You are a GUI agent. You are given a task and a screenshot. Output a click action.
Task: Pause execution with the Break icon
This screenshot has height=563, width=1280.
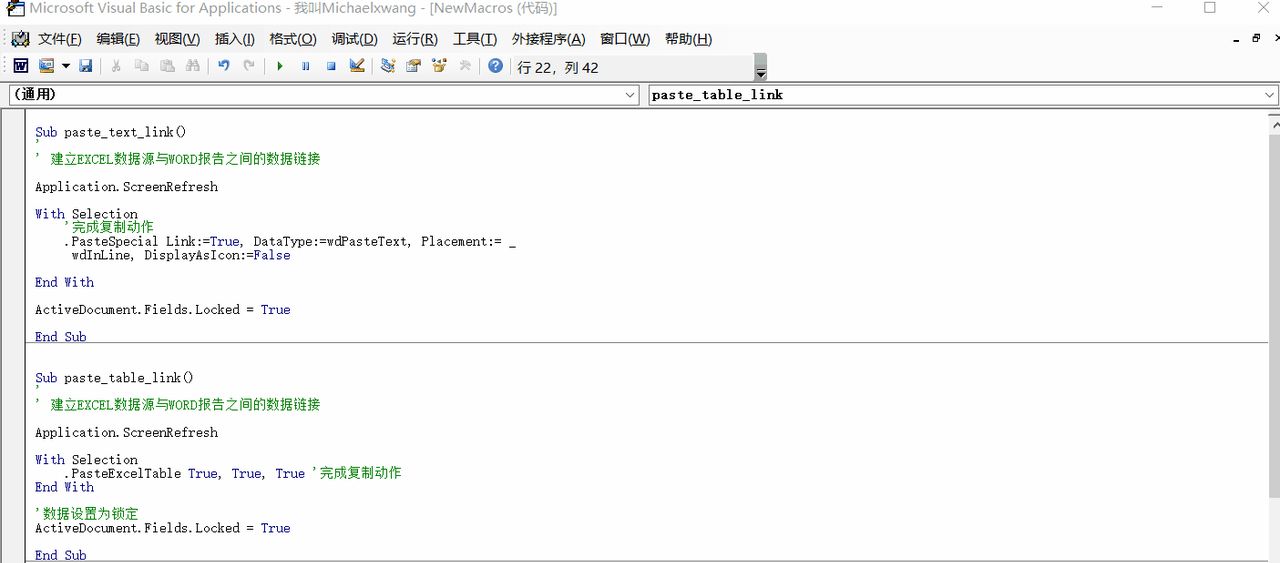[x=305, y=66]
